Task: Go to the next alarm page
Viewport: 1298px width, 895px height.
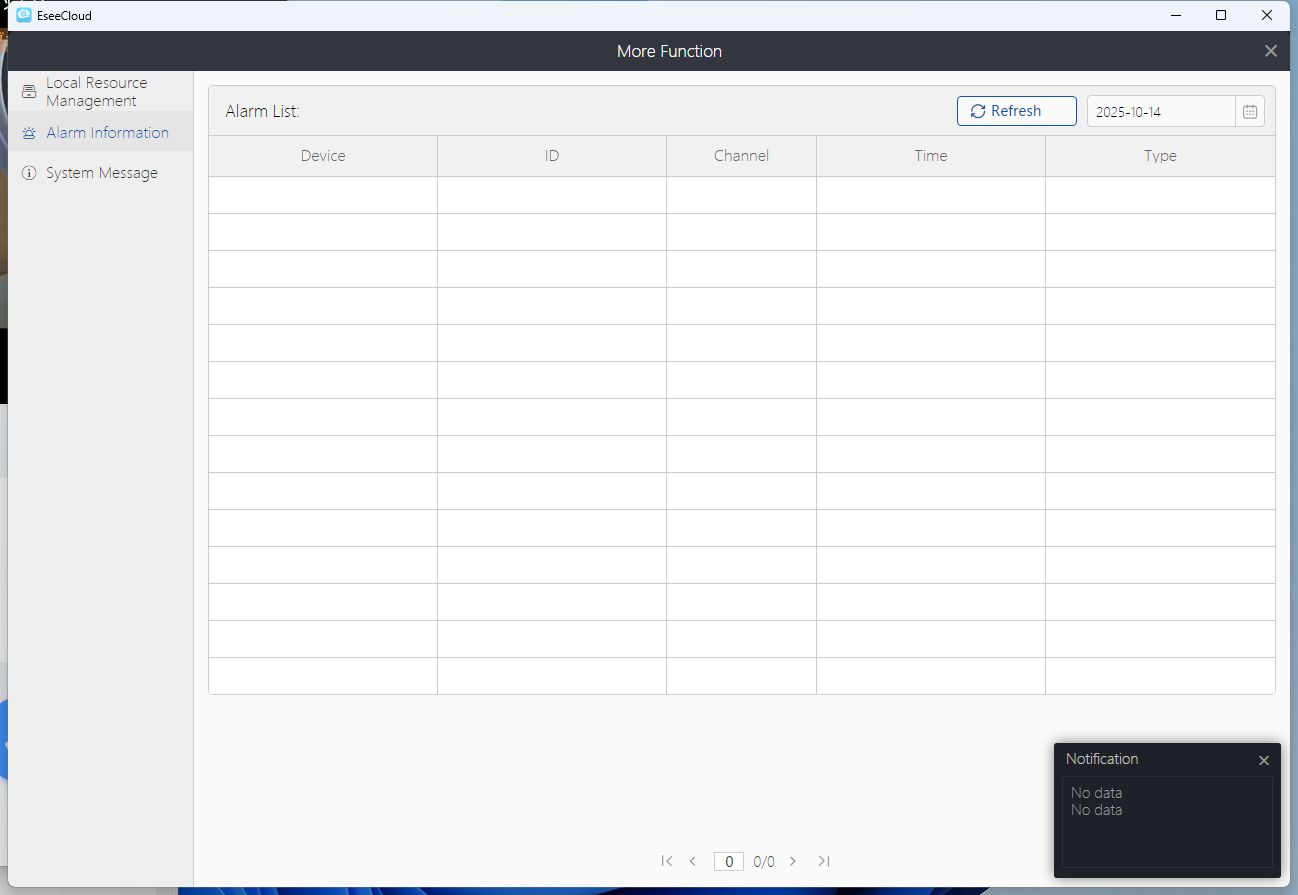Action: click(x=793, y=861)
